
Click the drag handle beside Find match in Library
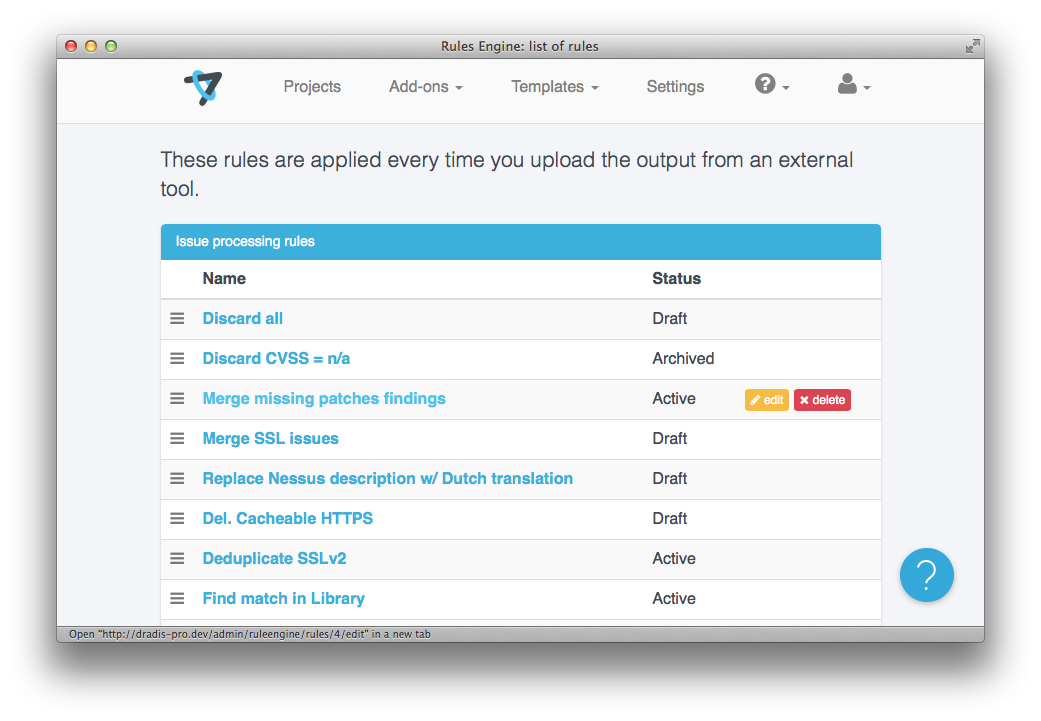177,598
